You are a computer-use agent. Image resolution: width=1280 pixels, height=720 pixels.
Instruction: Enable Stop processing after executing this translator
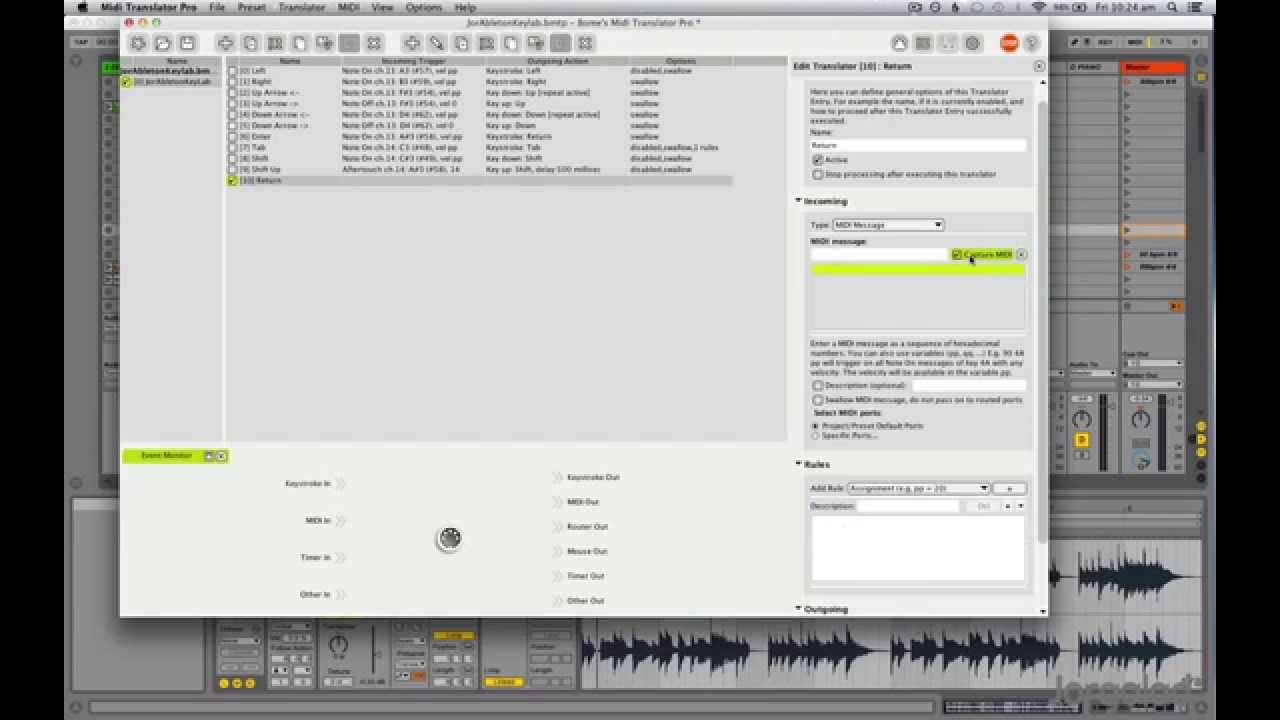coord(817,174)
